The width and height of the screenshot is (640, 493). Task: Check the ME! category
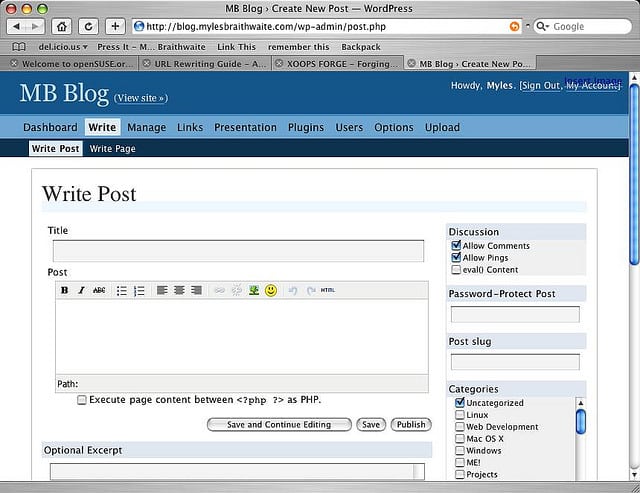tap(460, 462)
